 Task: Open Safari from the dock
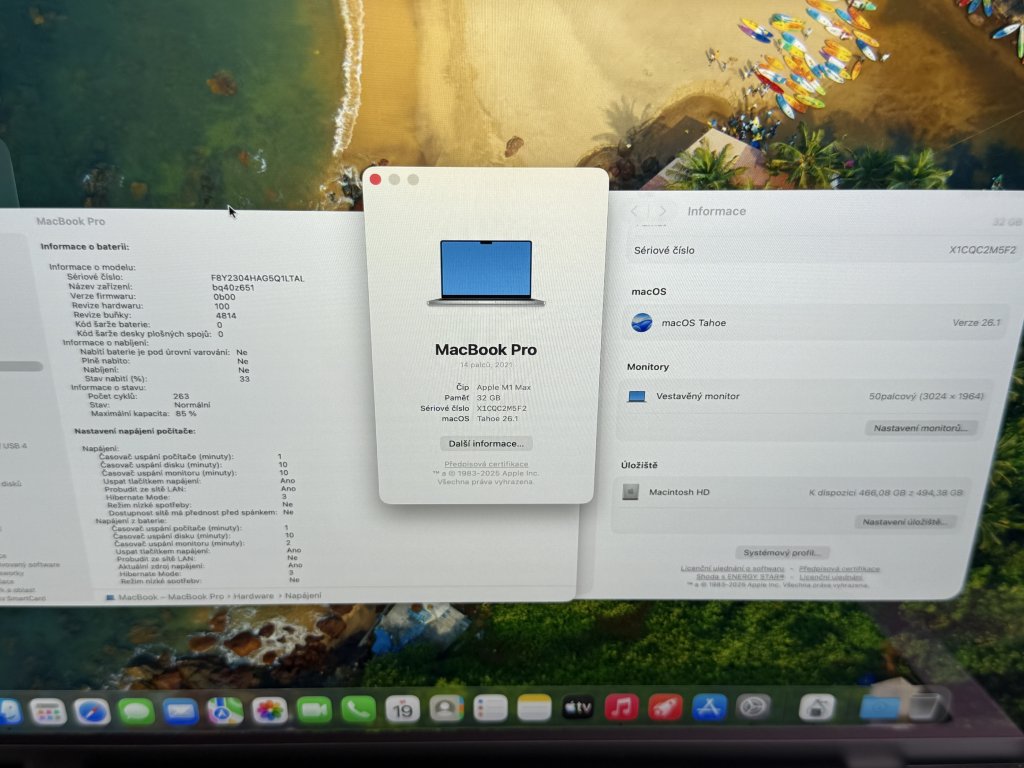click(x=92, y=711)
